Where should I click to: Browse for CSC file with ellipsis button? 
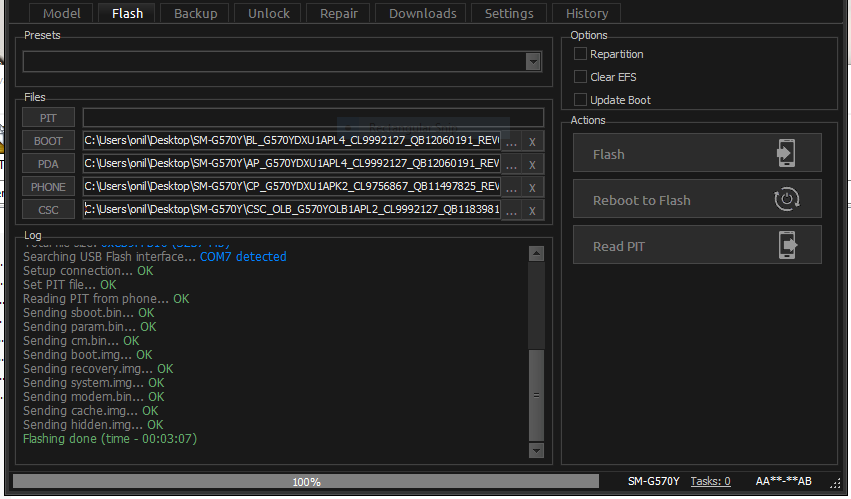pyautogui.click(x=511, y=210)
